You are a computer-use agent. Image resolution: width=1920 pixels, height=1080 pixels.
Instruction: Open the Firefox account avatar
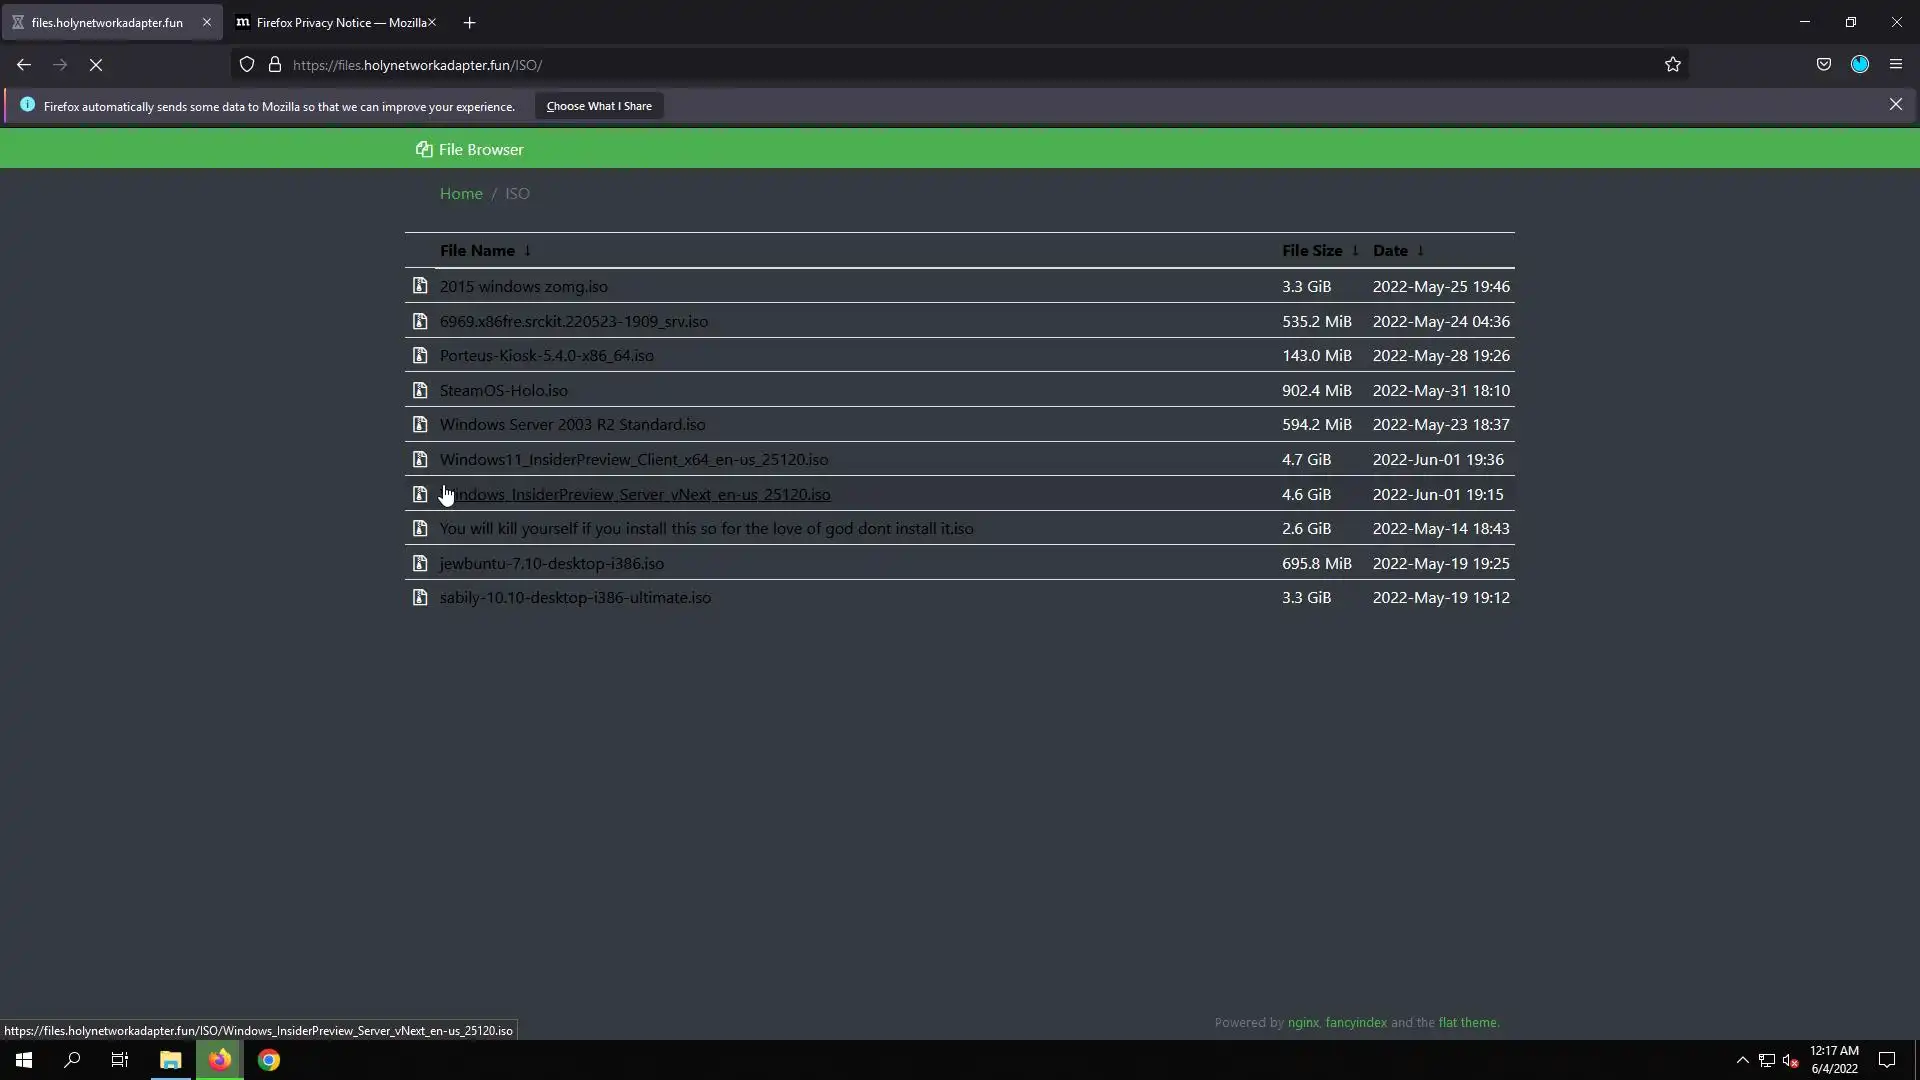point(1860,65)
